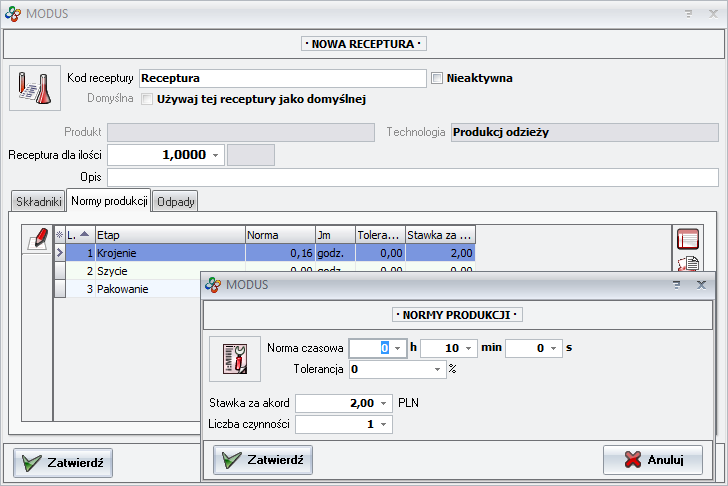This screenshot has width=728, height=486.
Task: Click the red table icon right of grid
Action: pos(687,238)
